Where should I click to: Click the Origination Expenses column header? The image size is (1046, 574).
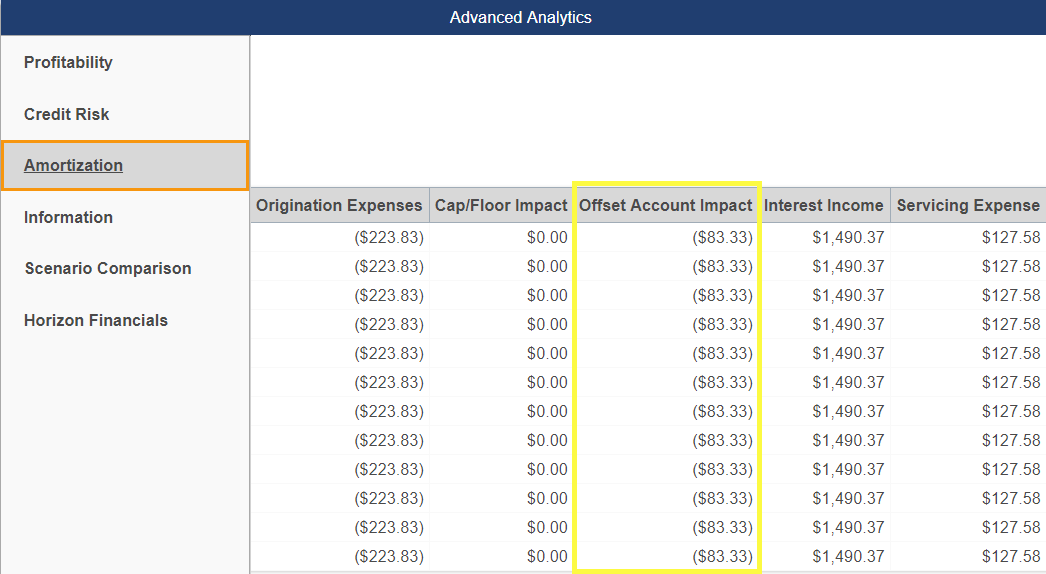340,205
